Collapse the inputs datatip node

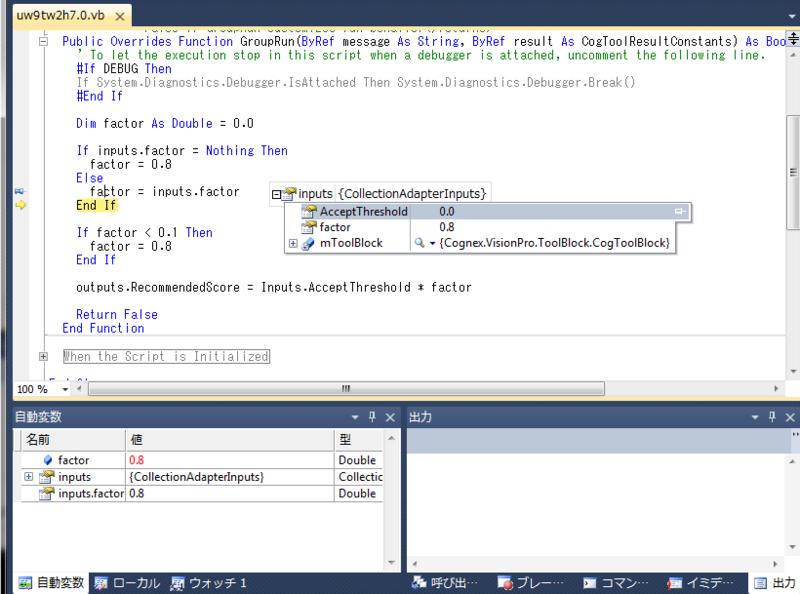pos(276,194)
